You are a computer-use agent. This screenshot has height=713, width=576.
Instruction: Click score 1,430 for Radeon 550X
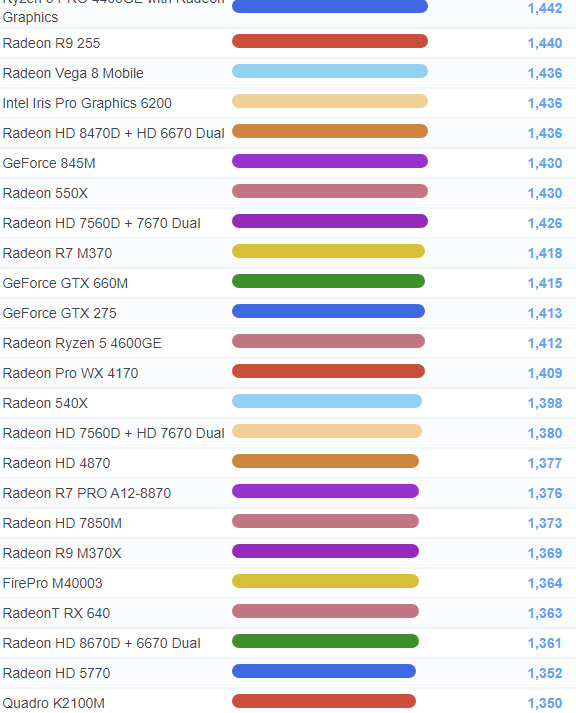pyautogui.click(x=545, y=193)
